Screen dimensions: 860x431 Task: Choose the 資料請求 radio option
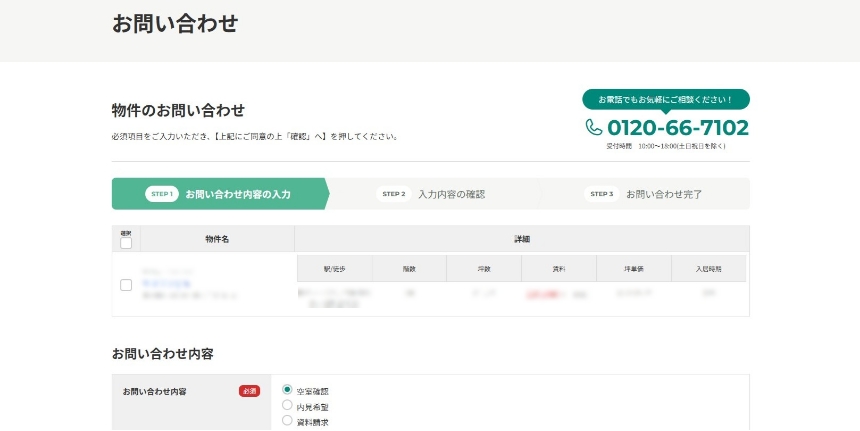tap(287, 421)
